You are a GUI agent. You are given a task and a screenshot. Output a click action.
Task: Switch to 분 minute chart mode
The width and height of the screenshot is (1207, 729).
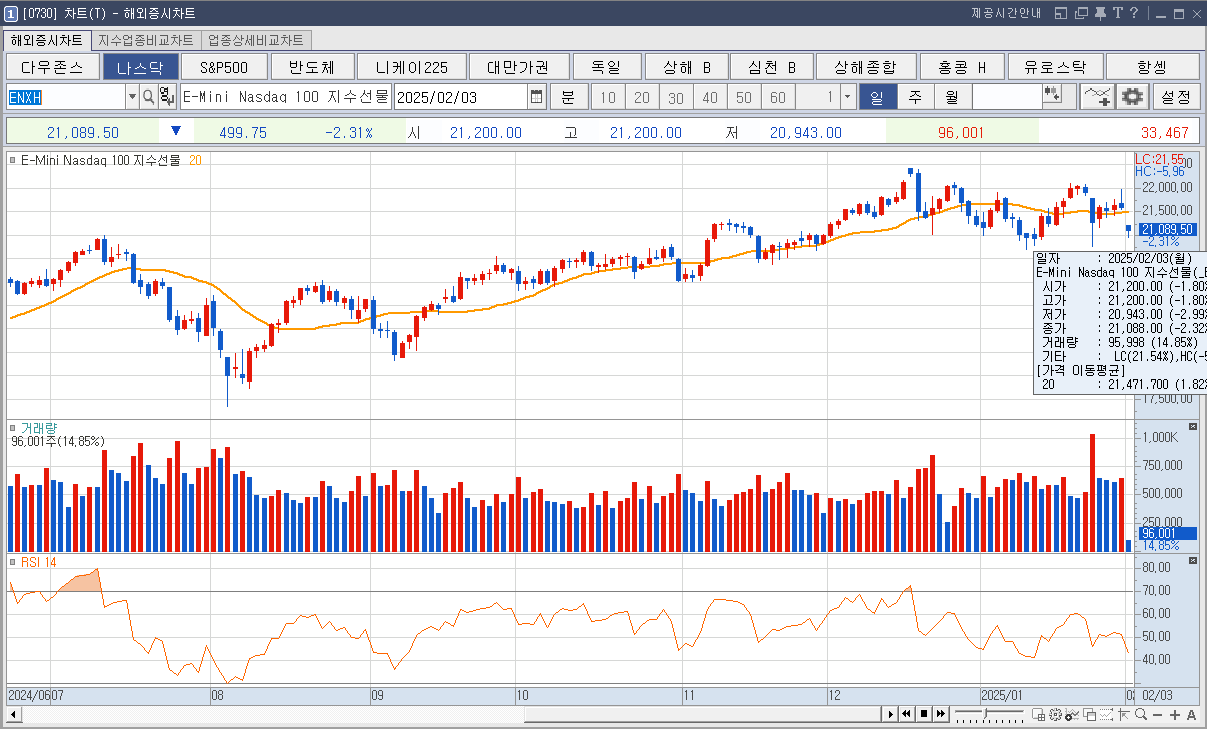point(568,97)
